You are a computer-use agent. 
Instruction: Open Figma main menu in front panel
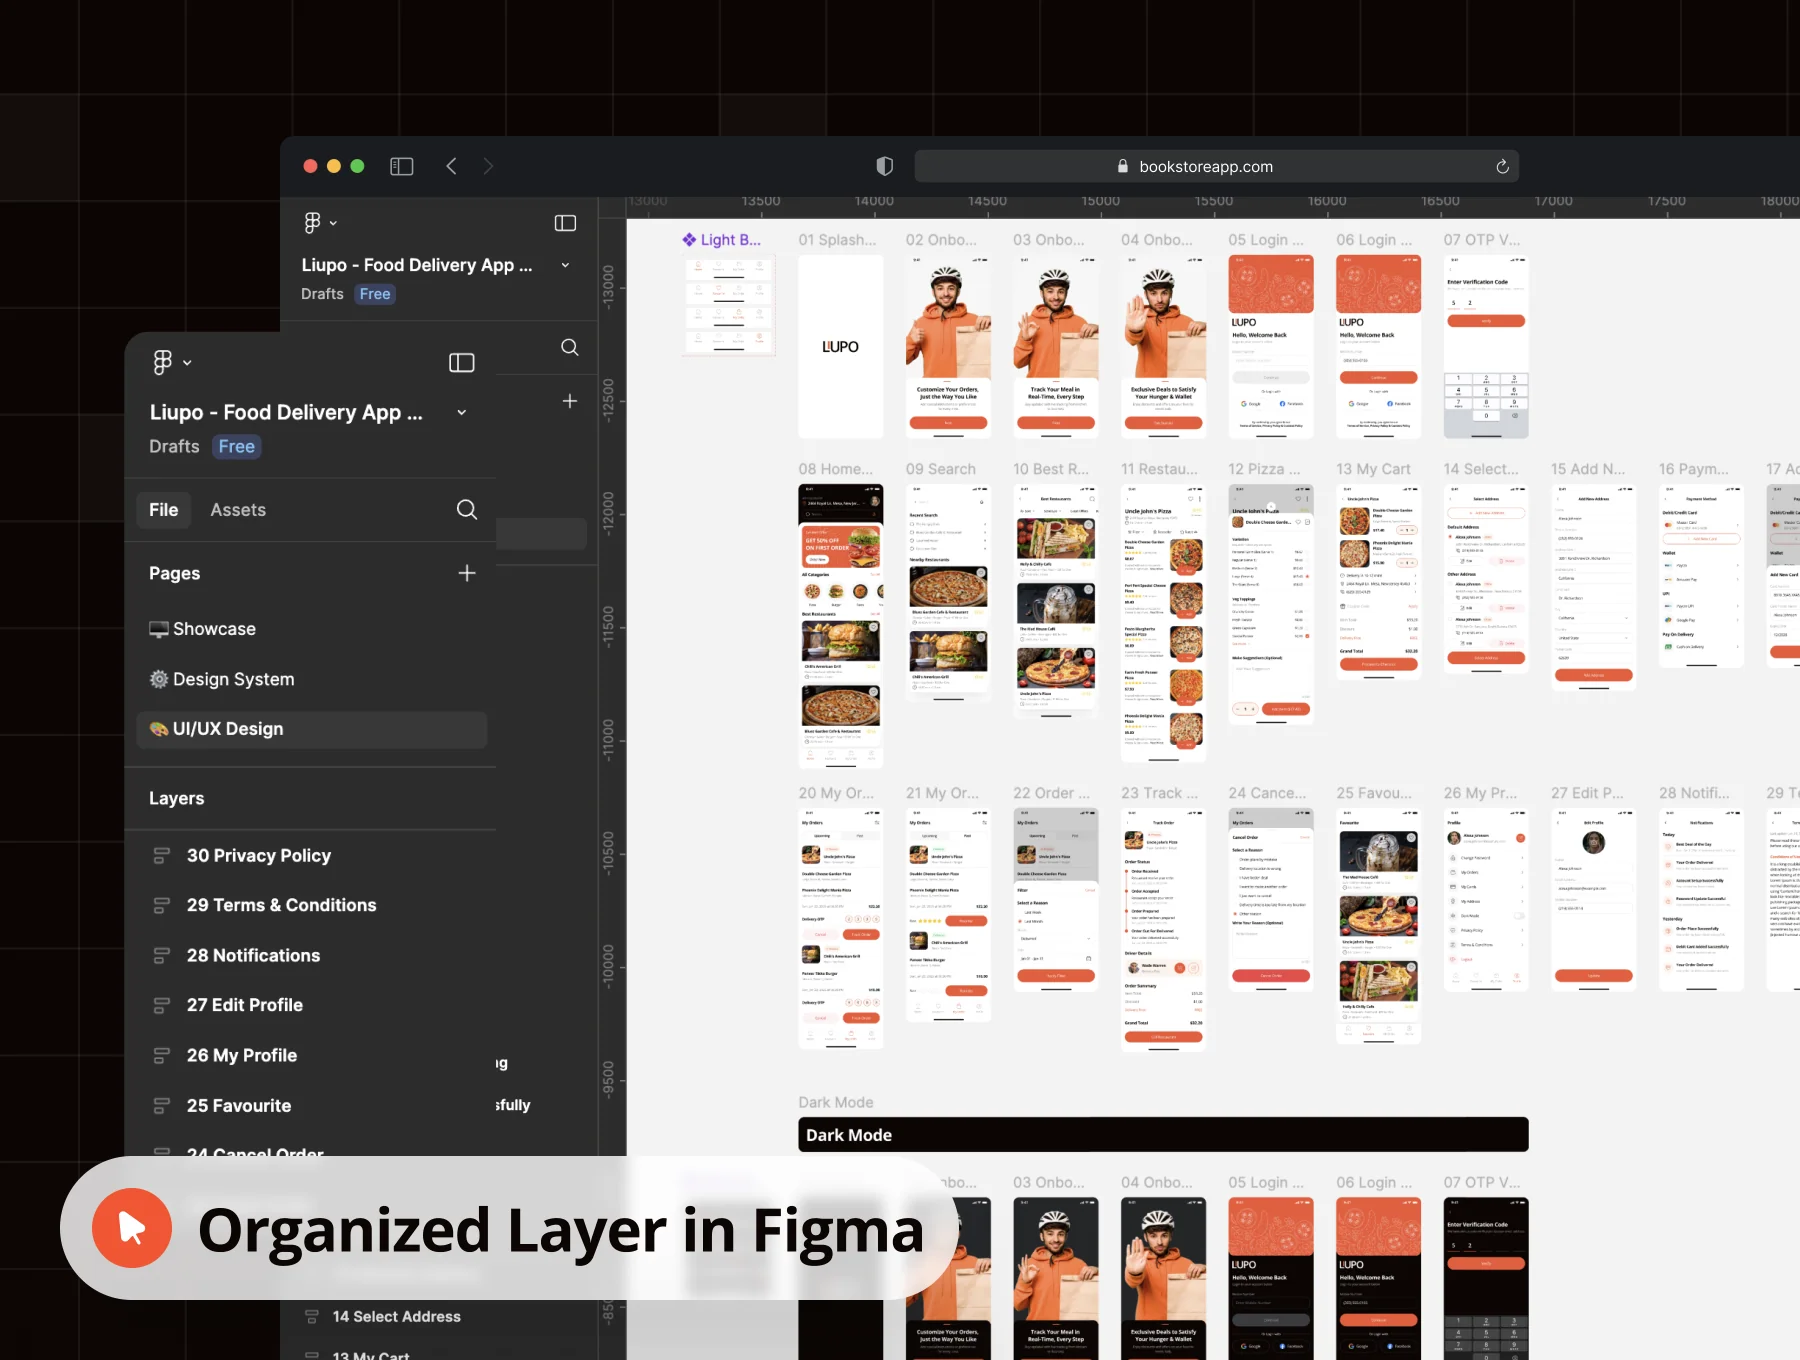(171, 362)
